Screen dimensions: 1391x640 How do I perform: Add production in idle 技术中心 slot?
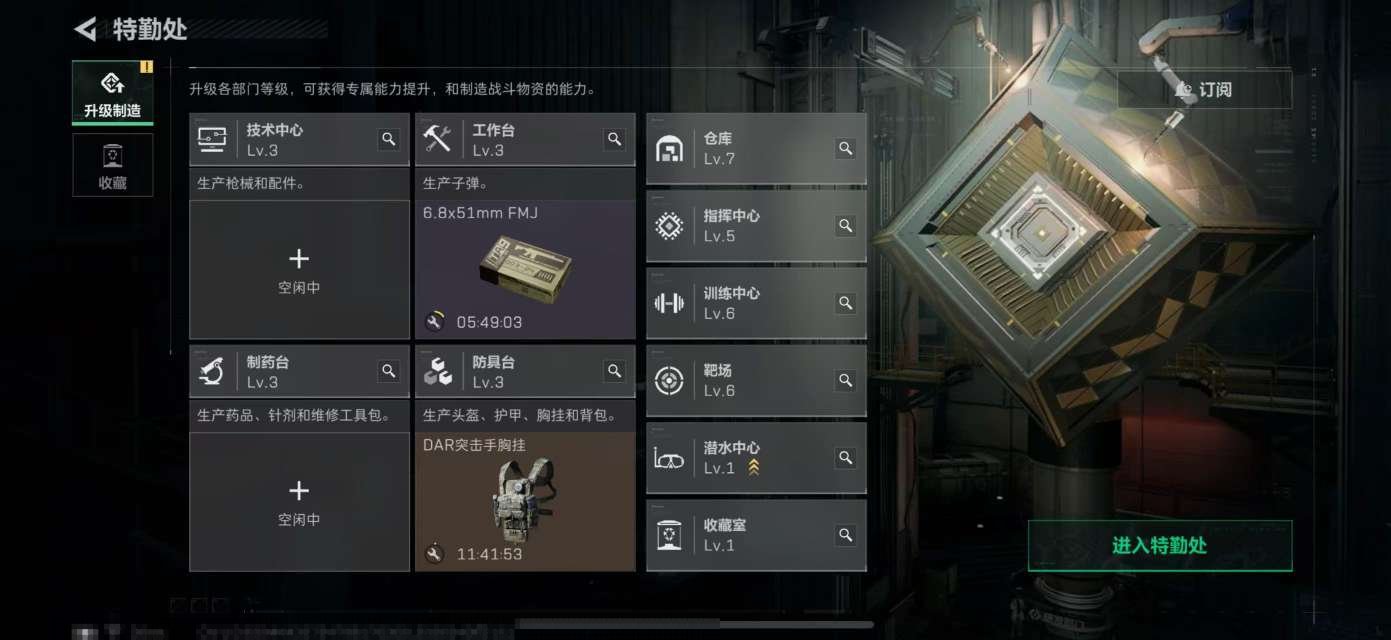pyautogui.click(x=299, y=270)
